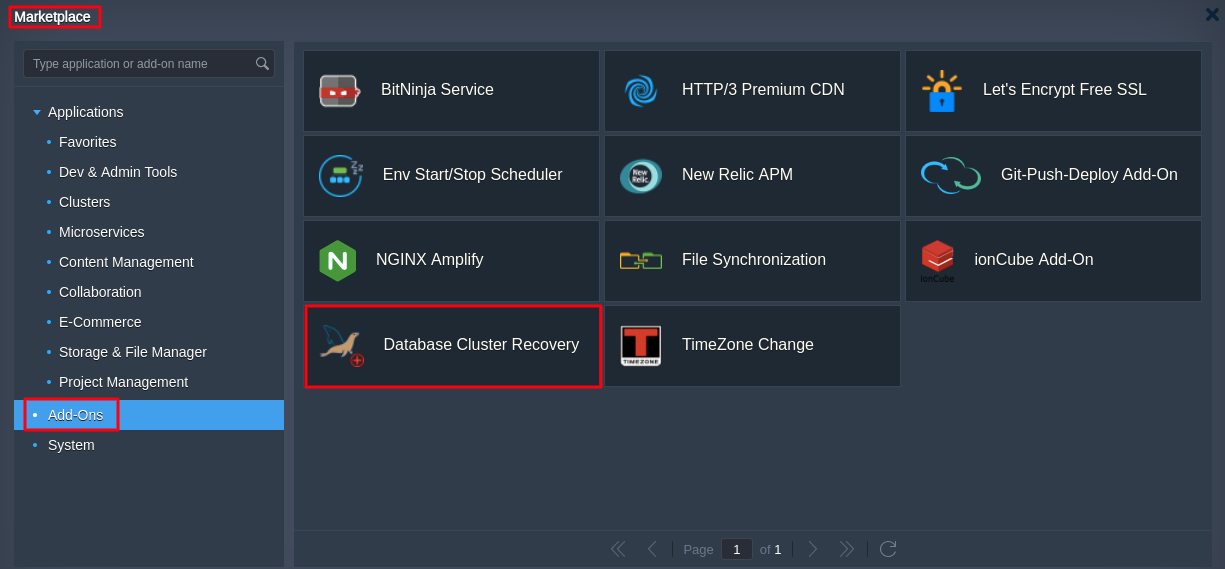Click the File Synchronization folders icon
Viewport: 1225px width, 569px height.
tap(640, 260)
